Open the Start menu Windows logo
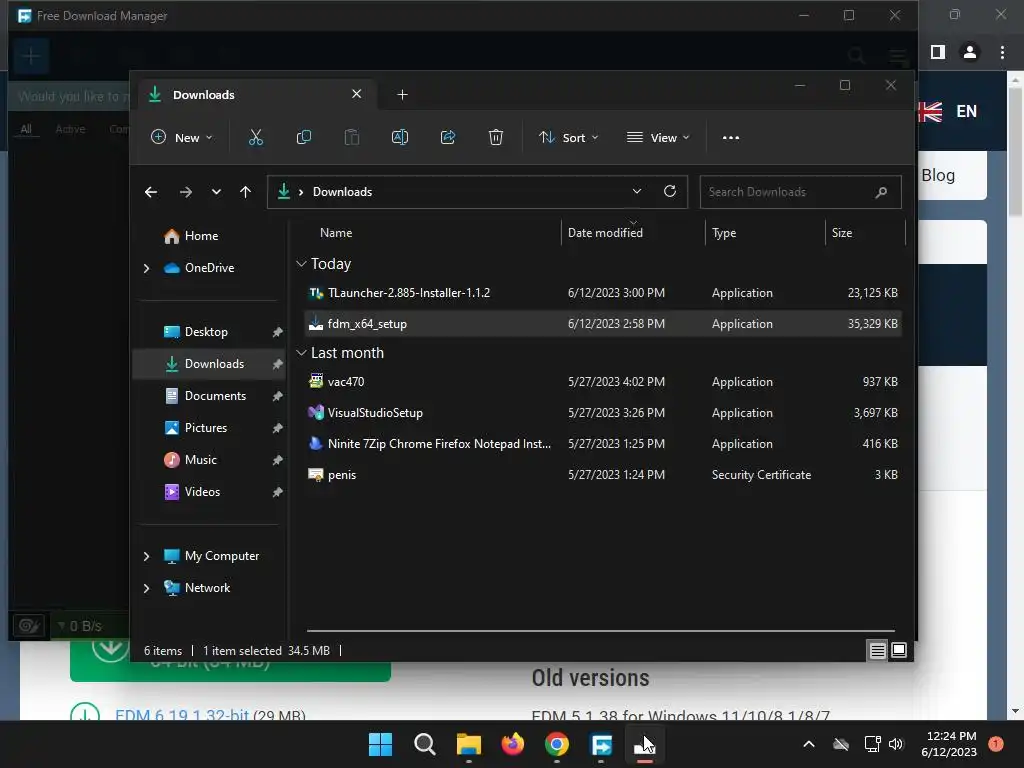This screenshot has width=1024, height=768. coord(380,744)
